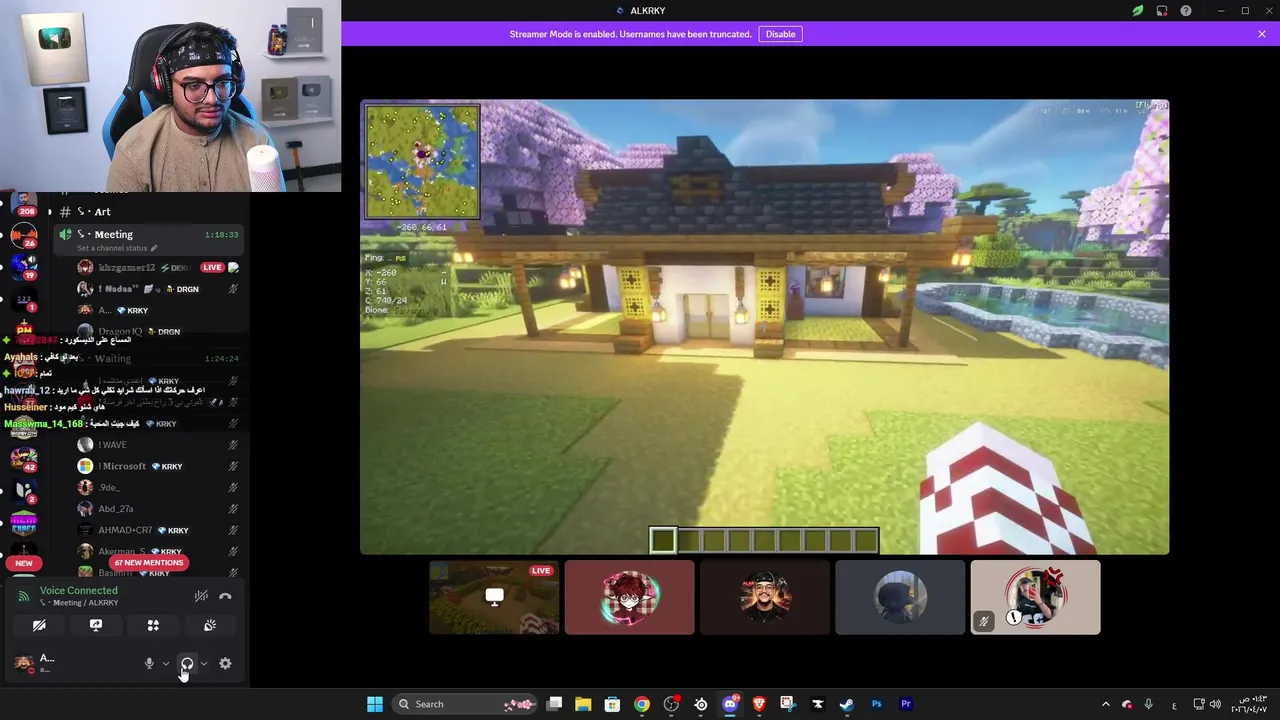Open server icon with 19 badge
Image resolution: width=1280 pixels, height=720 pixels.
click(24, 265)
